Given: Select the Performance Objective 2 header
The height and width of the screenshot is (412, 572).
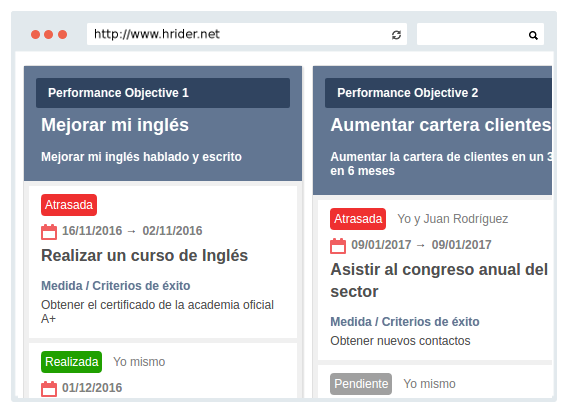Looking at the screenshot, I should 438,93.
